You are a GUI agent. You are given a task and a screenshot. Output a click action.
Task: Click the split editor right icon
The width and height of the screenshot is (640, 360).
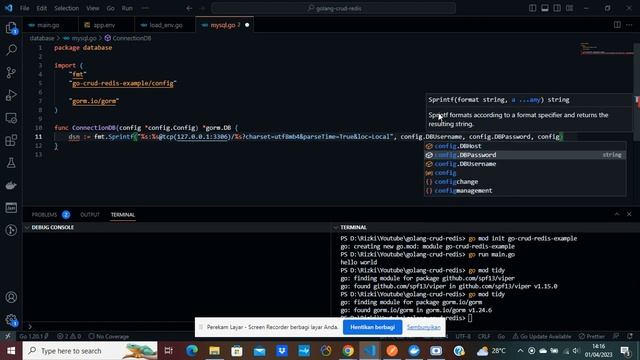tap(617, 25)
